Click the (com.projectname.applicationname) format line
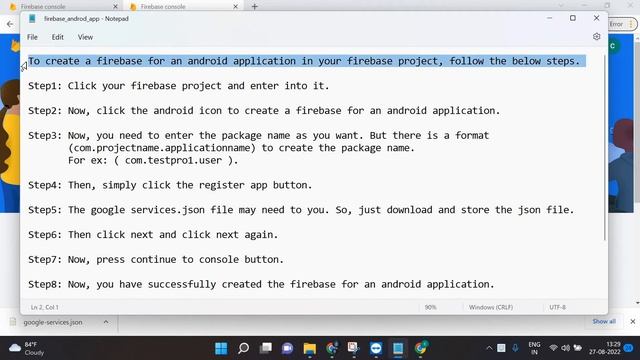Screen dimensions: 640x360 (241, 148)
